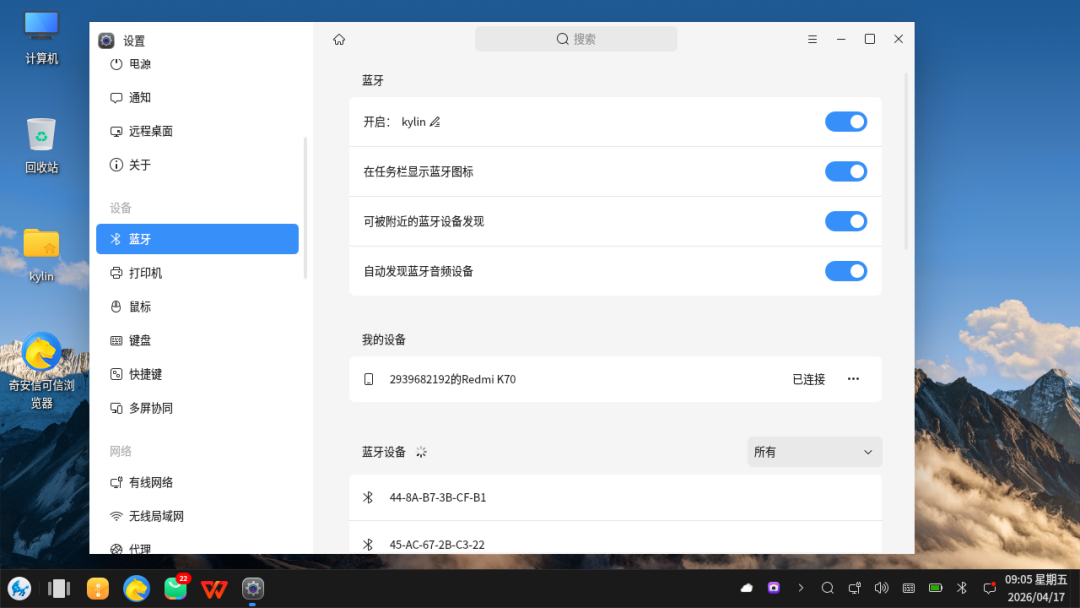Click Bluetooth icon for 45-AC-67-2B-C3-22
The height and width of the screenshot is (608, 1080).
point(368,545)
